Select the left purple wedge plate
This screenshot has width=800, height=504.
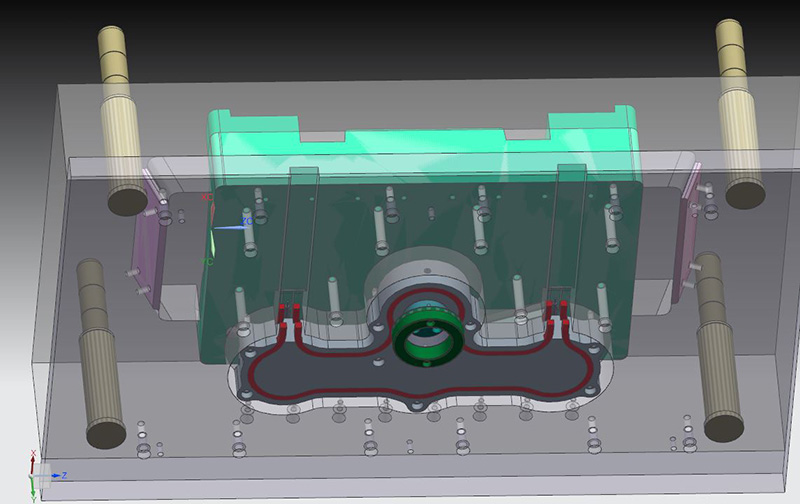(149, 240)
